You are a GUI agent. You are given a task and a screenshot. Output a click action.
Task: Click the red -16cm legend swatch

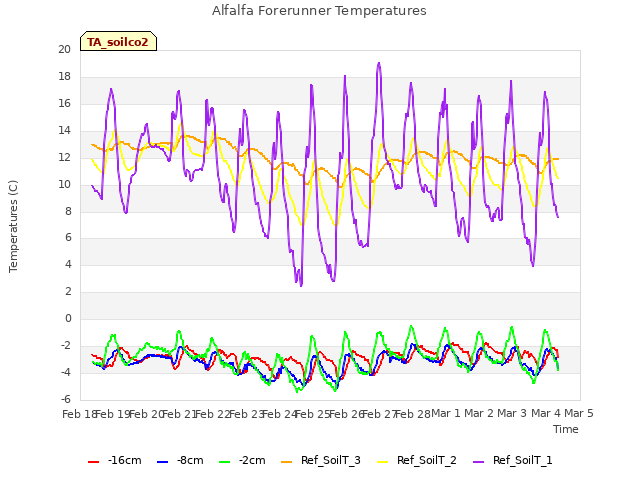94,462
